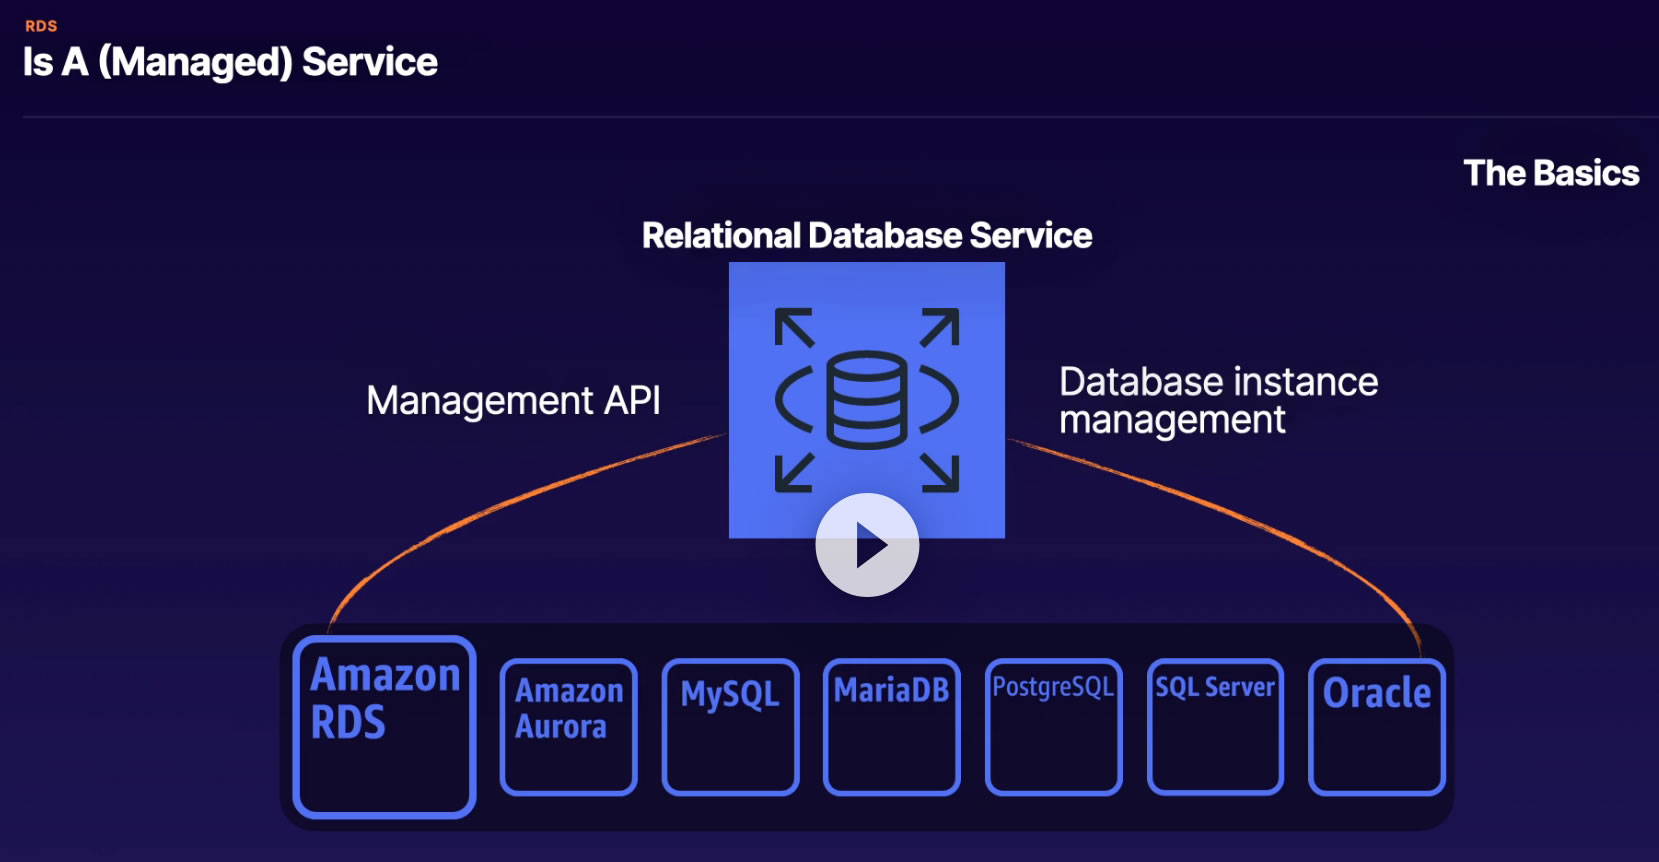Click the 'Is A (Managed) Service' title

[230, 62]
